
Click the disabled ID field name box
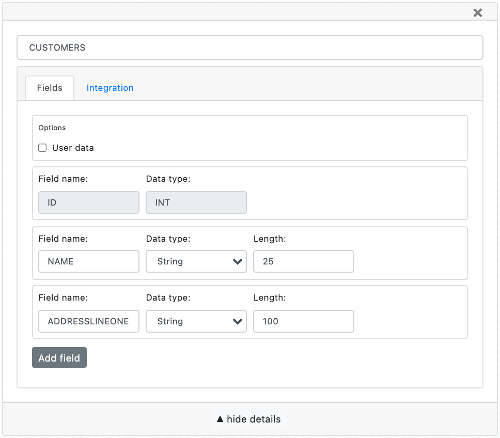point(89,202)
